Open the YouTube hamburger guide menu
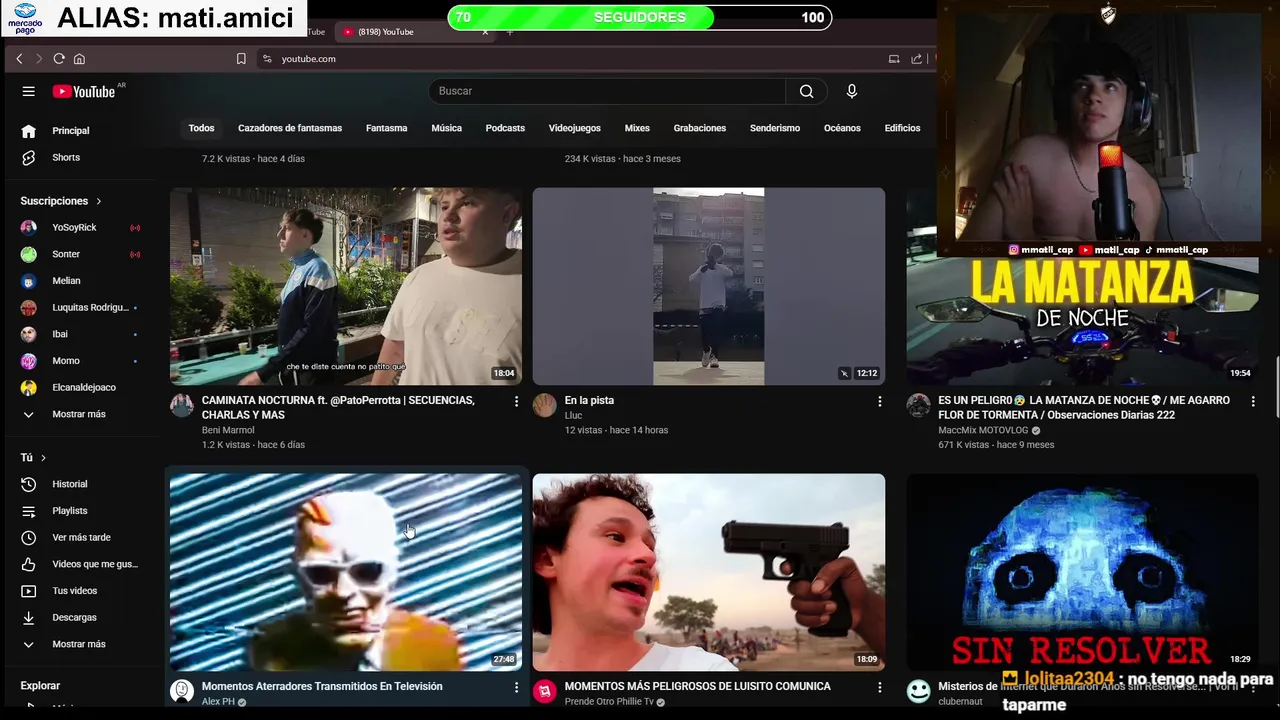Image resolution: width=1280 pixels, height=720 pixels. 28,91
